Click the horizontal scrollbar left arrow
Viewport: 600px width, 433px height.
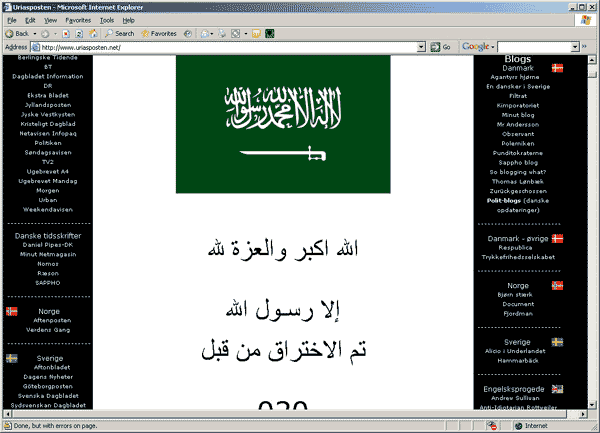[8, 414]
